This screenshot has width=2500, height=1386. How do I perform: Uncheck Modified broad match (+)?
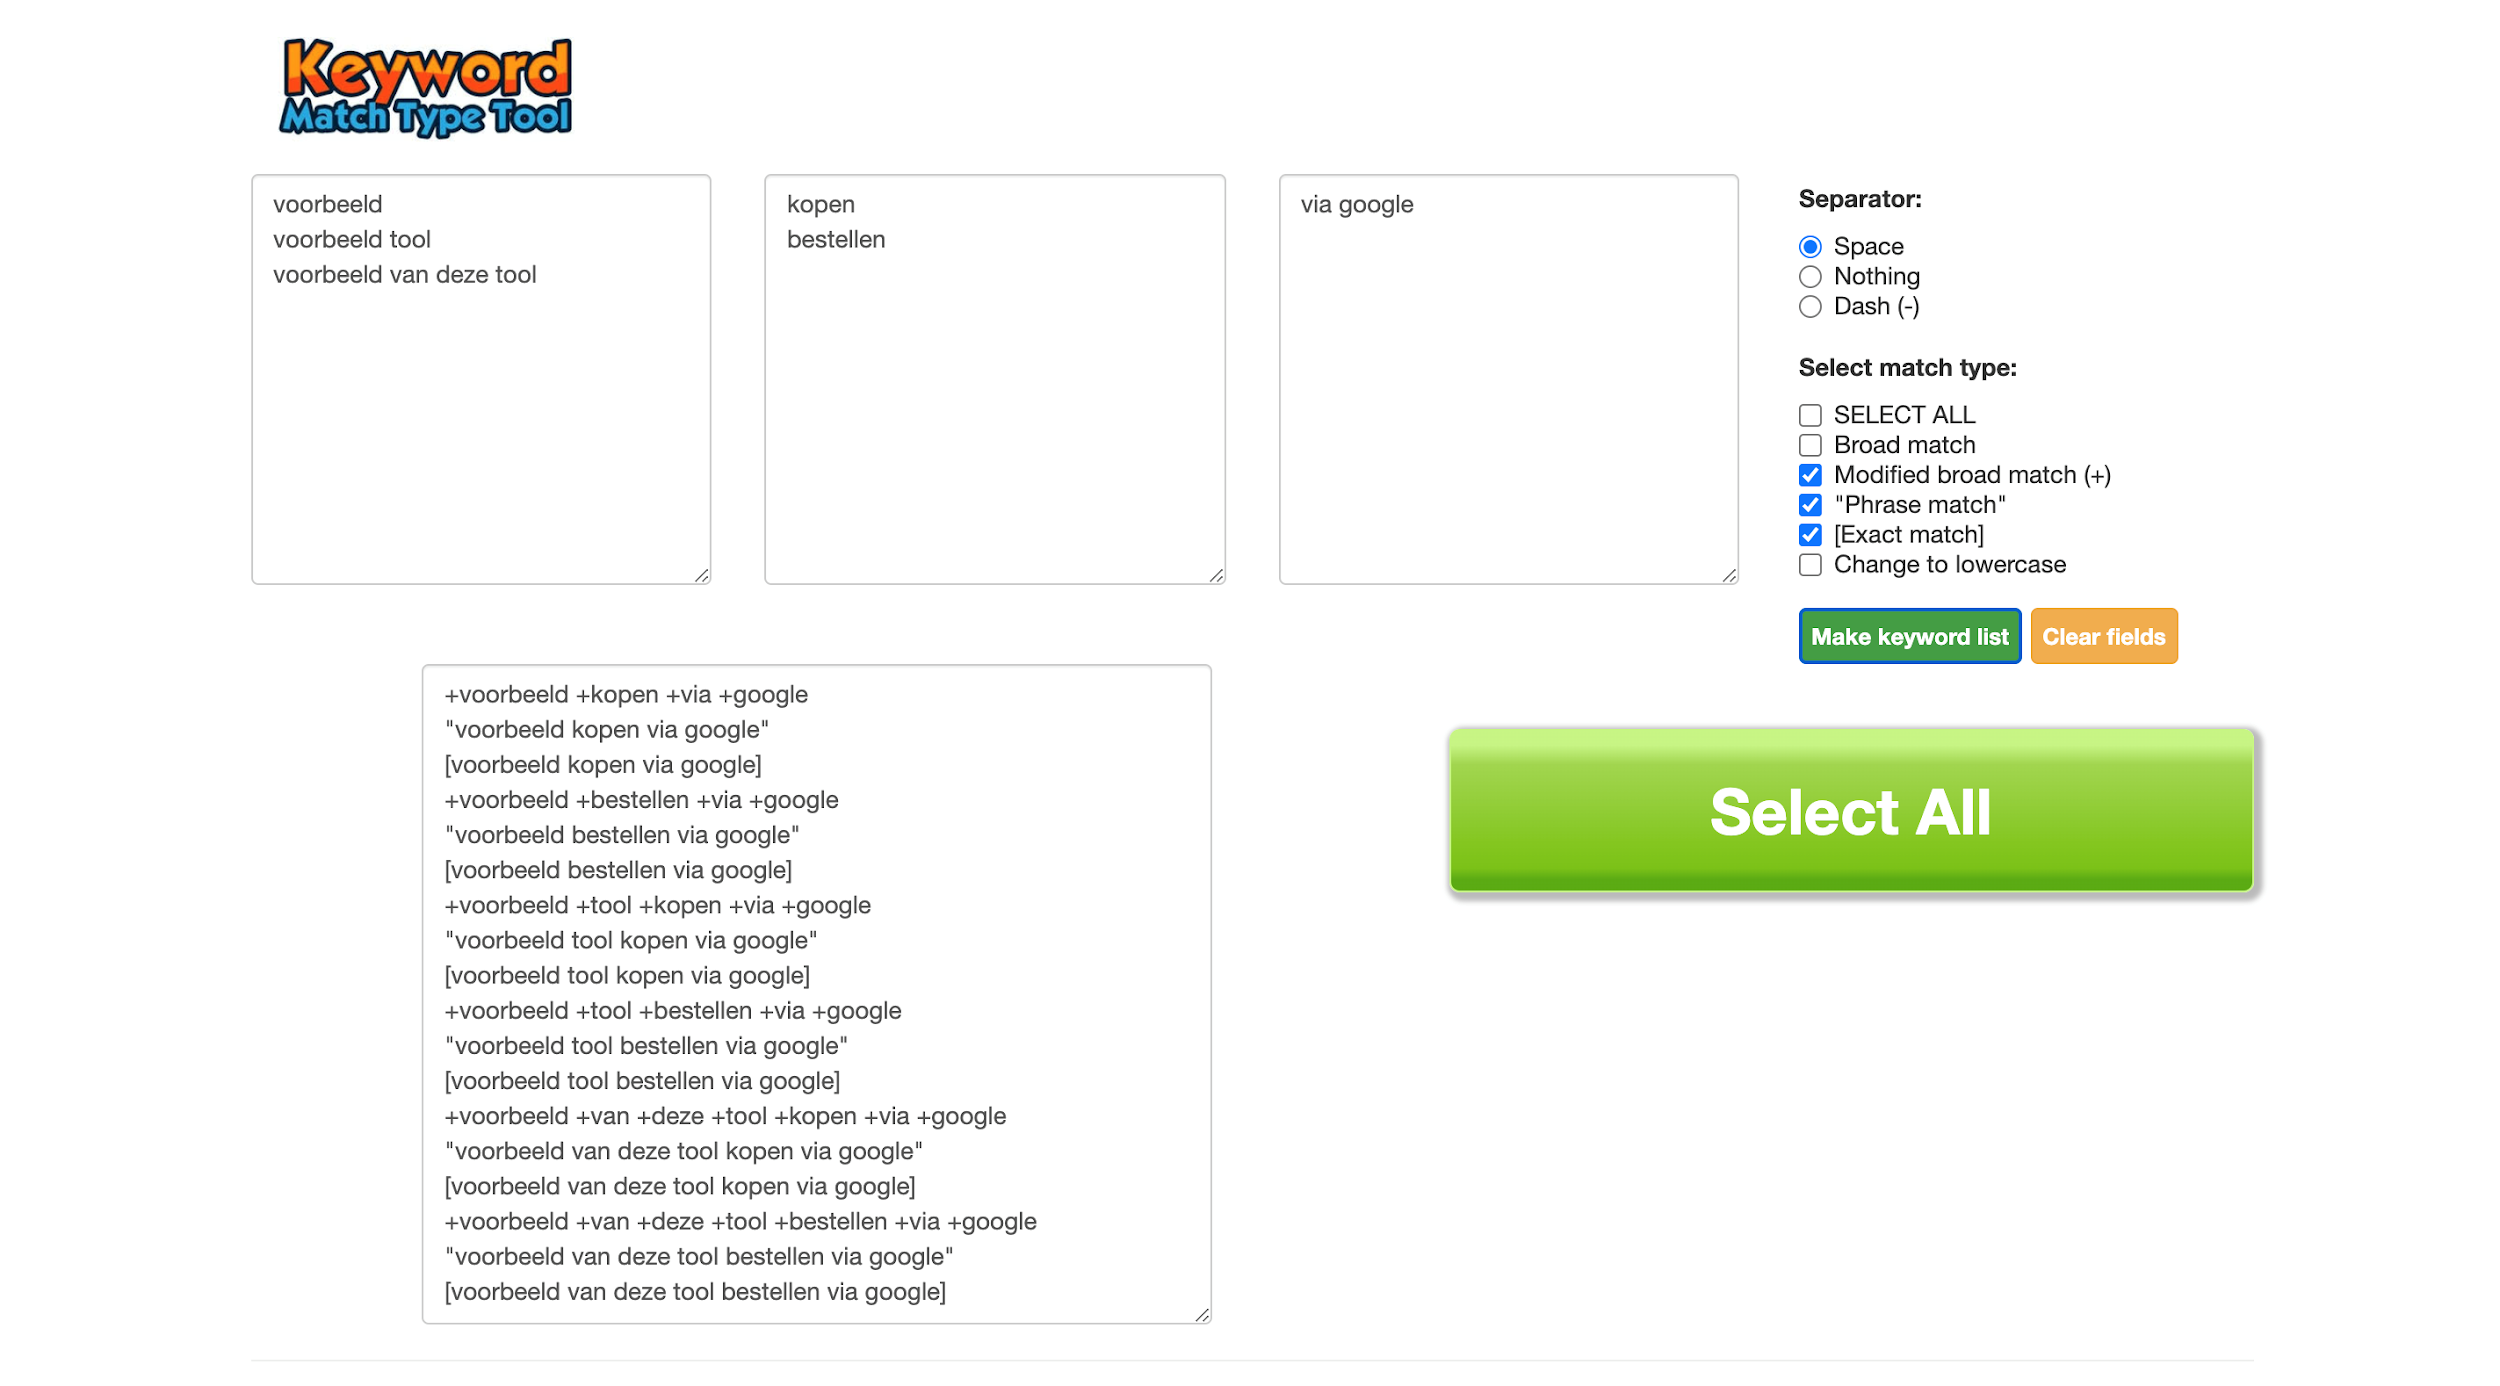click(1809, 475)
